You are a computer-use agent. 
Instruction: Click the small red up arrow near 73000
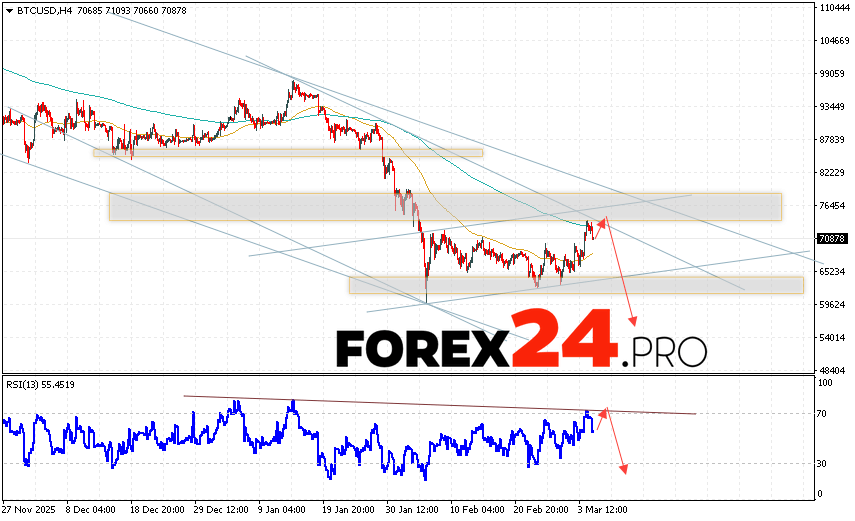pos(604,221)
